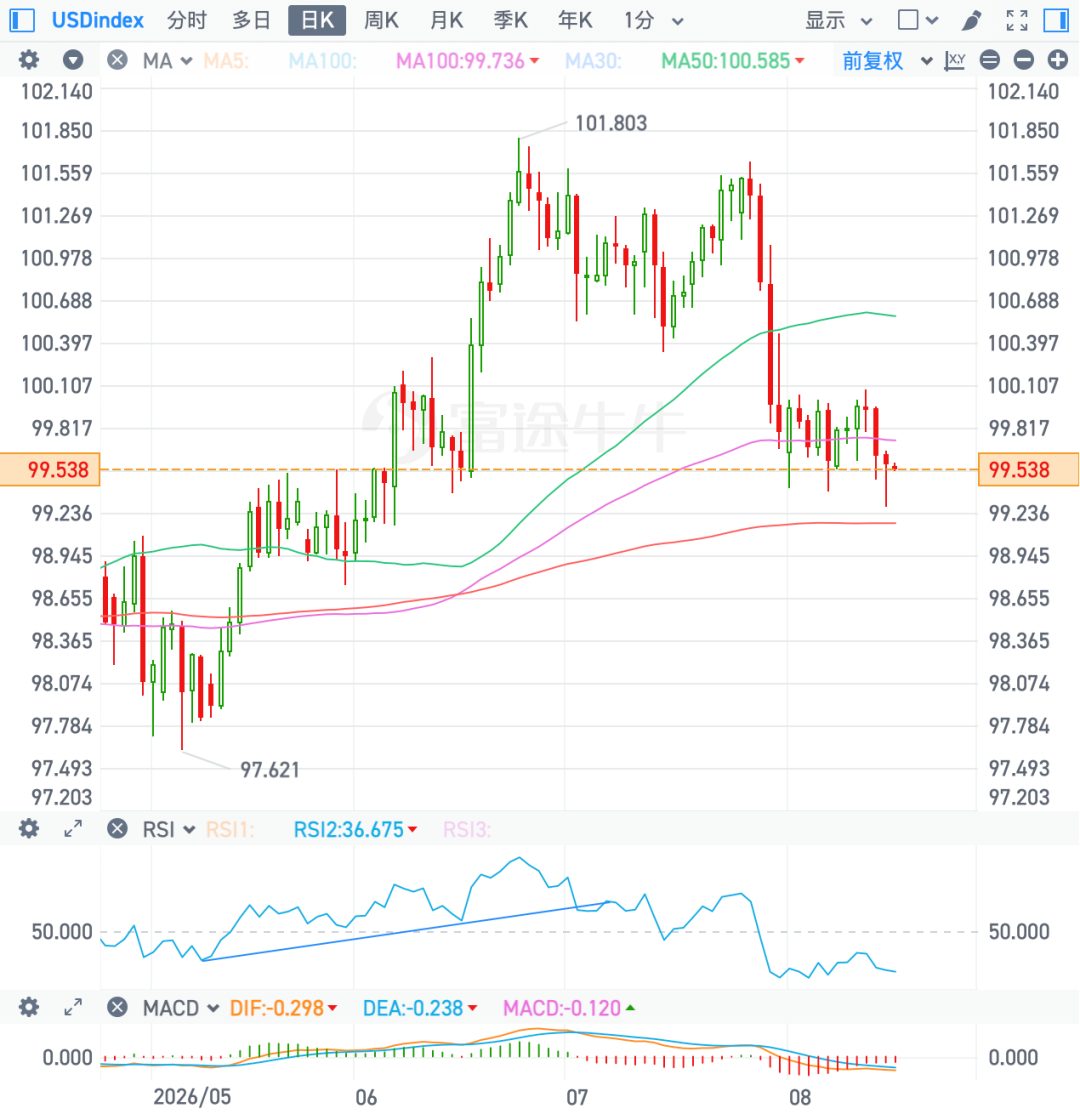Image resolution: width=1080 pixels, height=1114 pixels.
Task: Open the 显示 display dropdown
Action: point(838,21)
